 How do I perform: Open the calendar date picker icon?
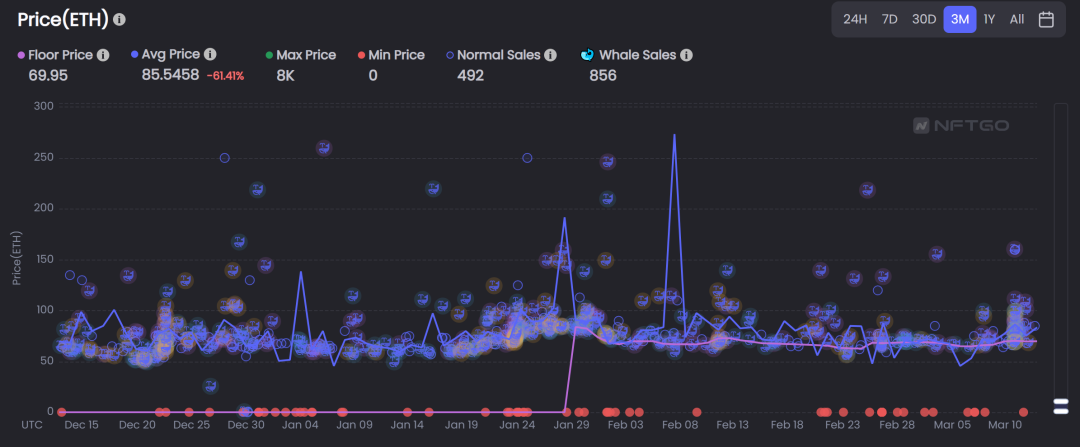point(1046,19)
